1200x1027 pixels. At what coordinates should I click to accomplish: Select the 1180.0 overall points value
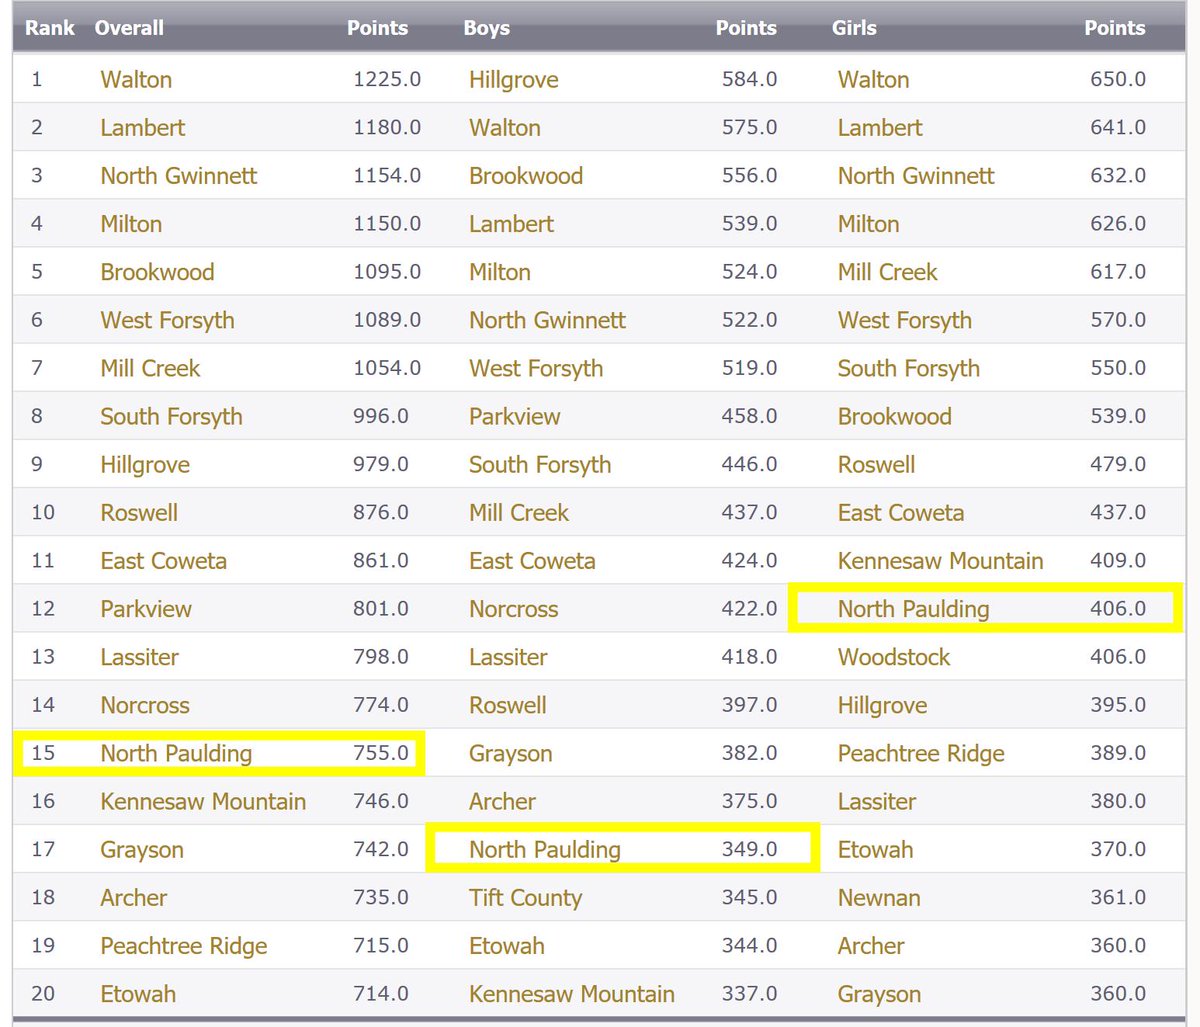[x=387, y=127]
